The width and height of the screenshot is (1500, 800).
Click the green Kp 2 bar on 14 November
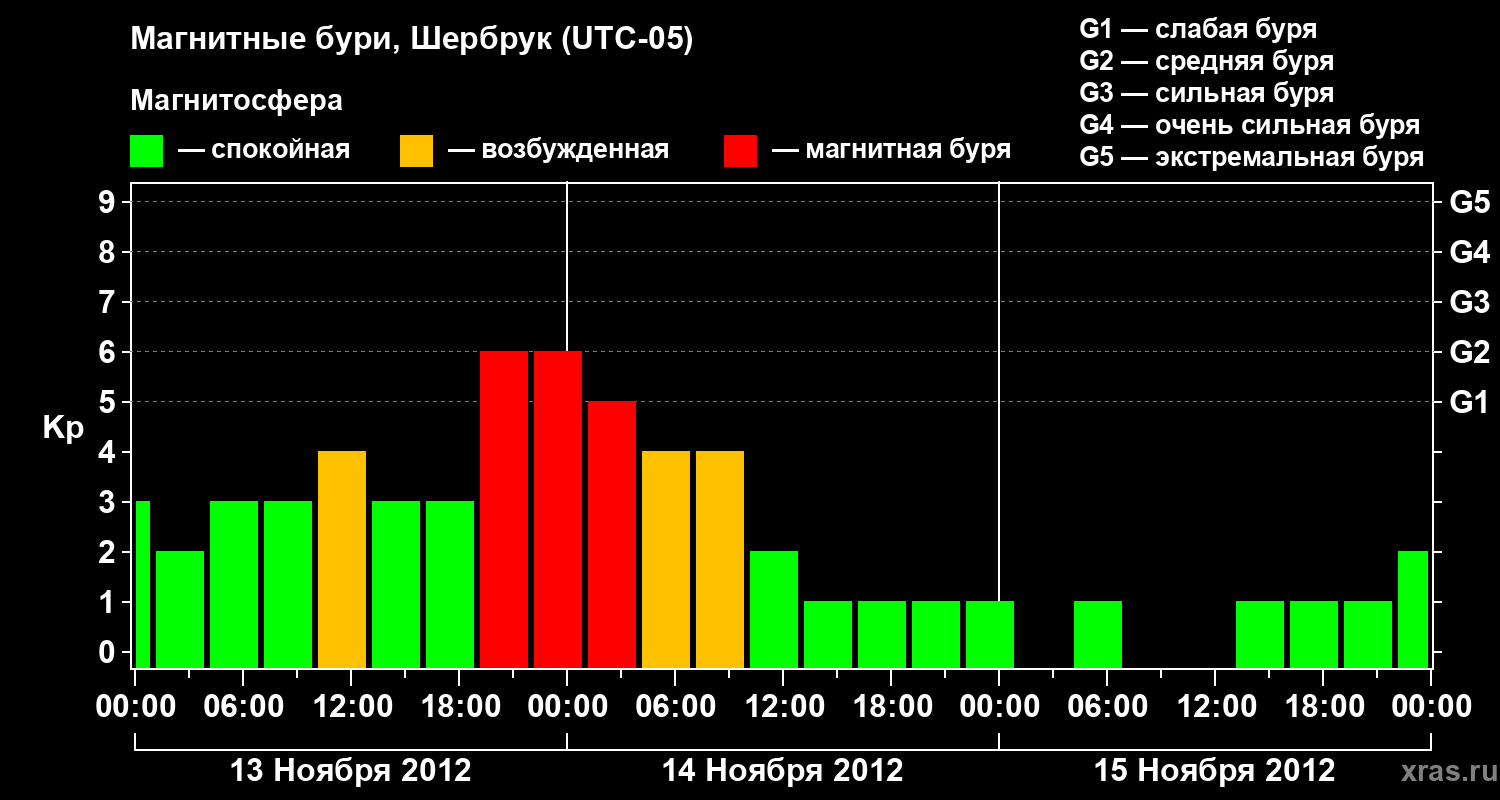774,609
